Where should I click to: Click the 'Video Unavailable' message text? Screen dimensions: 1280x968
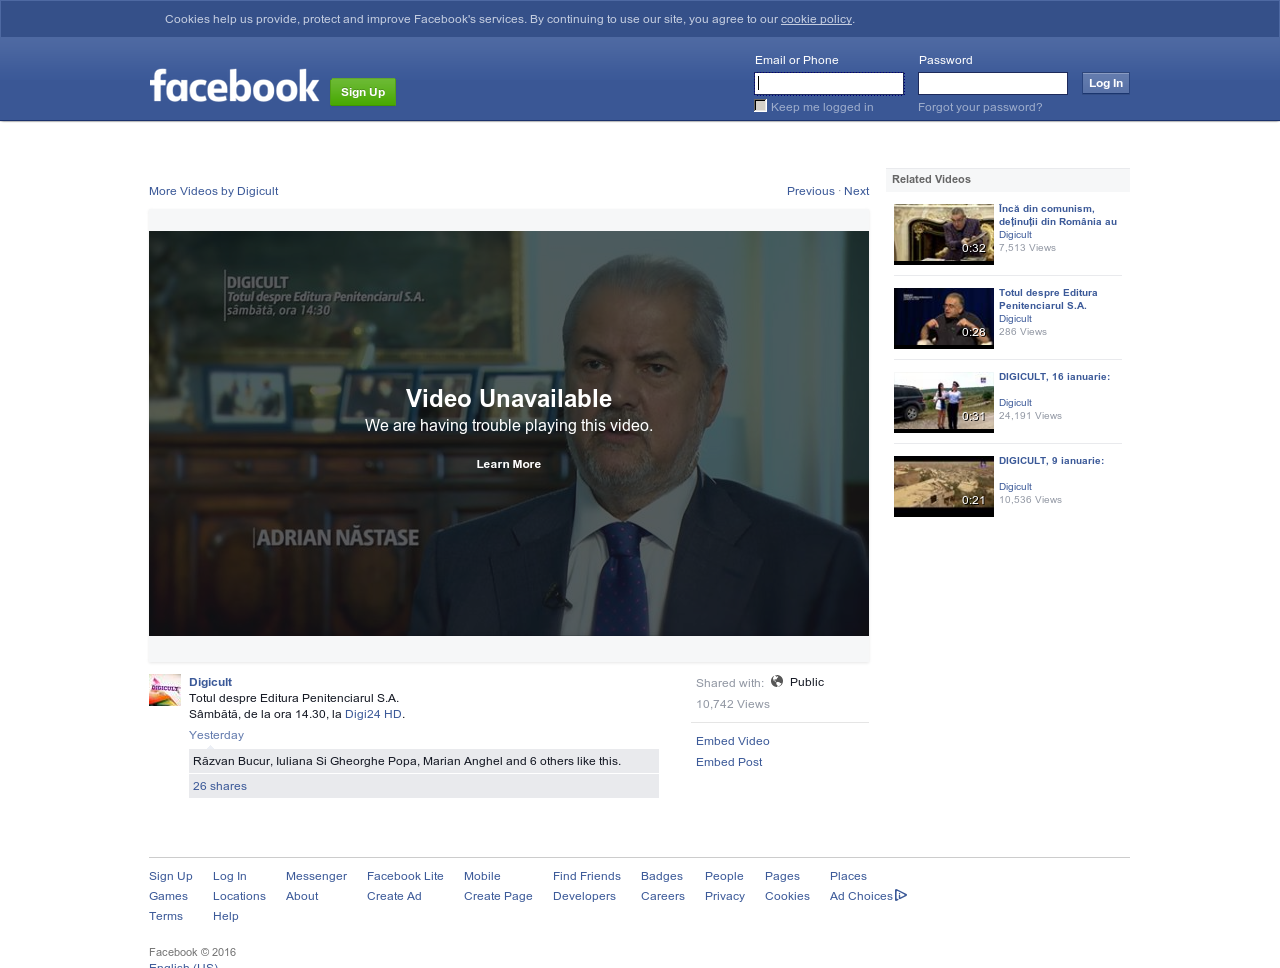click(509, 398)
